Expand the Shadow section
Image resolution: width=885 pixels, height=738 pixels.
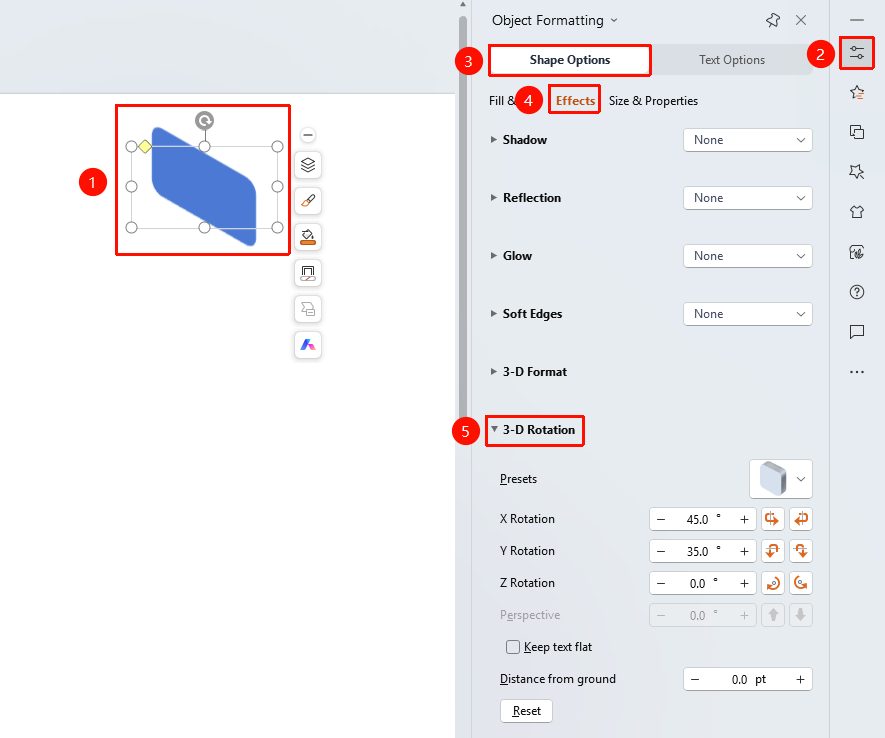pos(493,139)
